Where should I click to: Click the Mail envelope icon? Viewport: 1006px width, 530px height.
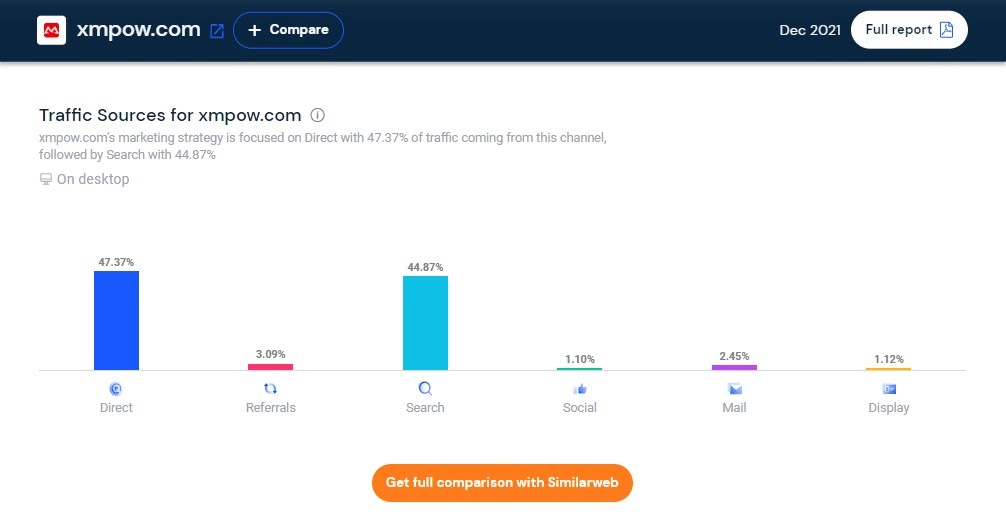point(734,389)
